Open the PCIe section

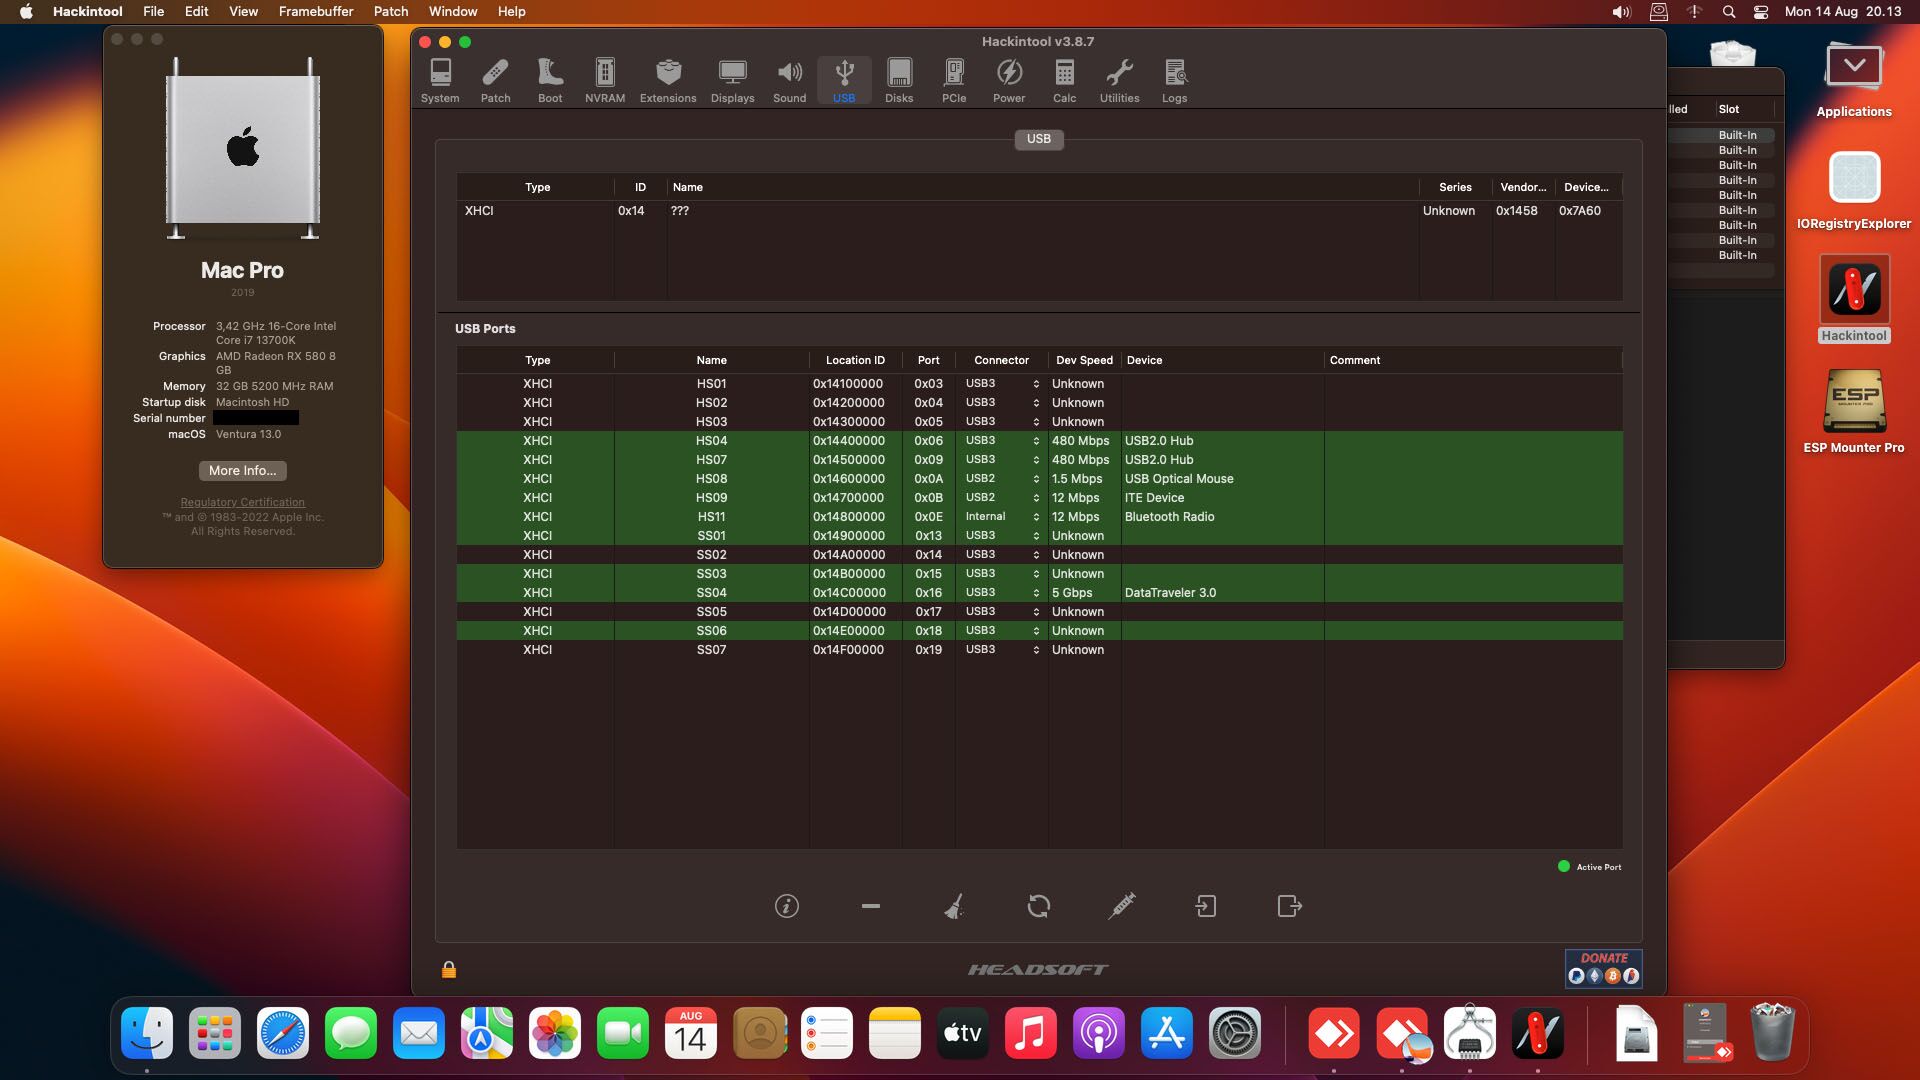pyautogui.click(x=953, y=80)
